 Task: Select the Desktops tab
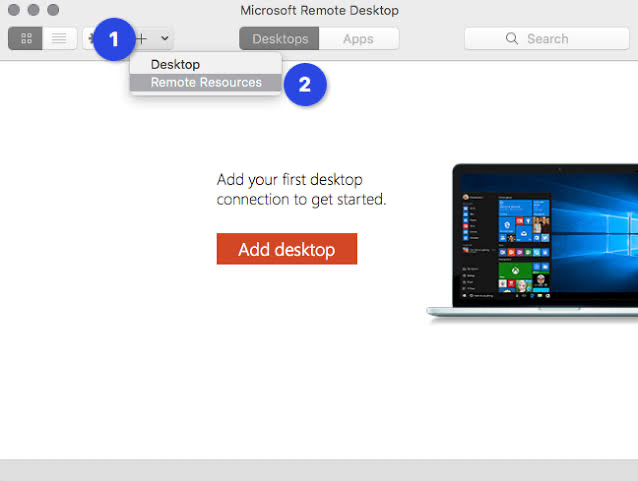[x=279, y=39]
